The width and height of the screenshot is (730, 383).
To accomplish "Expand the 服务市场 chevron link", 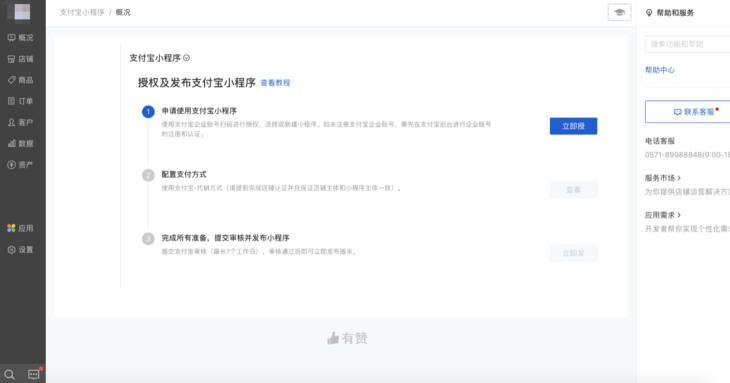I will 663,178.
